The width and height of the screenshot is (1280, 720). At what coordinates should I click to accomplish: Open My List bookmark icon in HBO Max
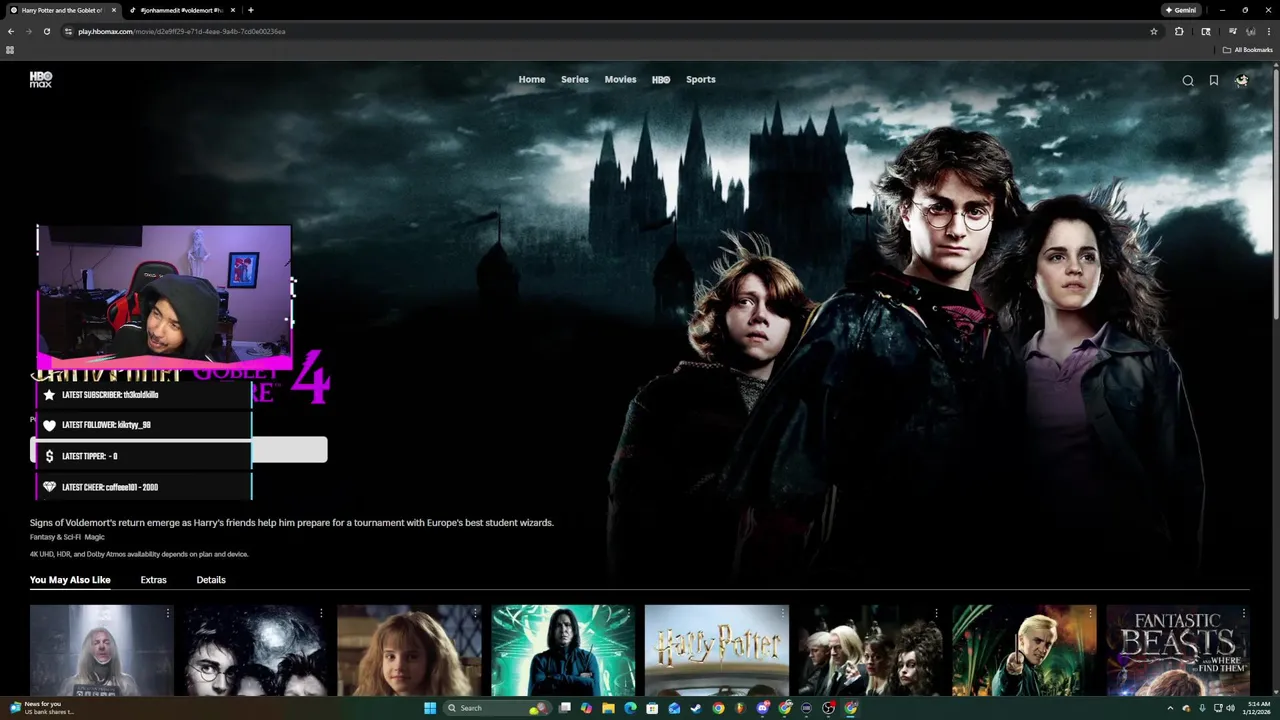[x=1214, y=81]
